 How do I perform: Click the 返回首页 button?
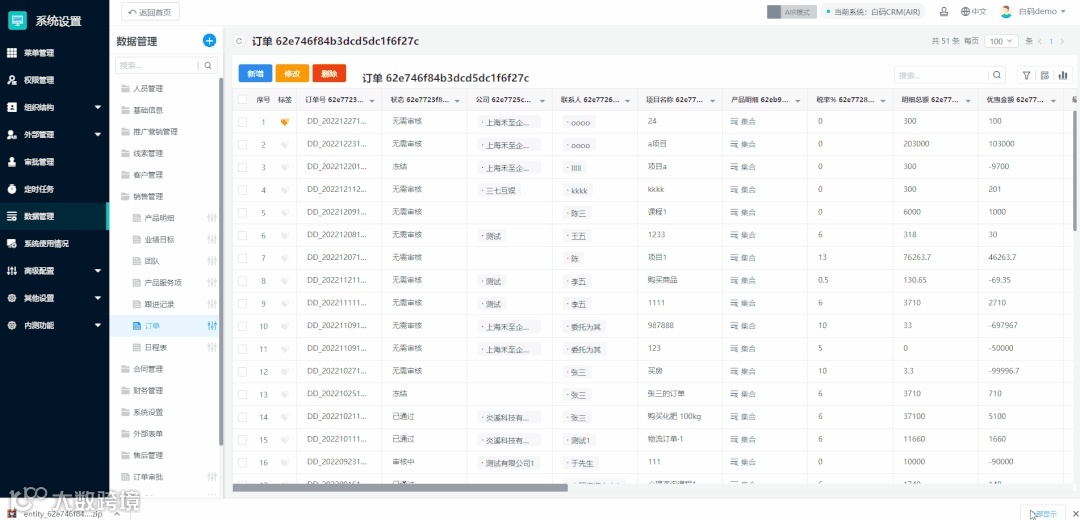click(x=150, y=12)
